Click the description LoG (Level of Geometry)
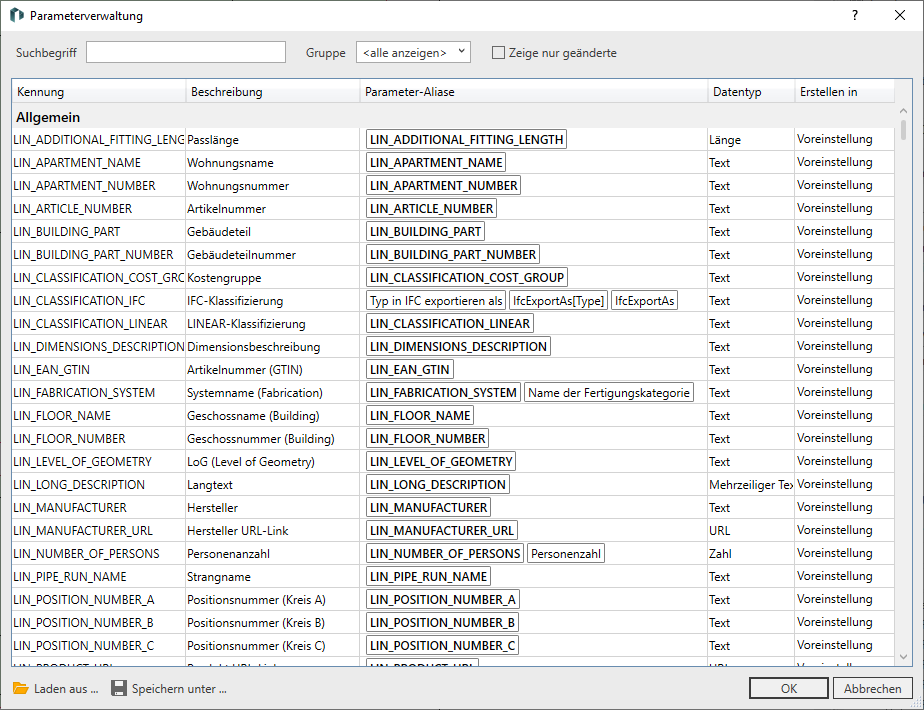The image size is (924, 710). click(x=251, y=461)
